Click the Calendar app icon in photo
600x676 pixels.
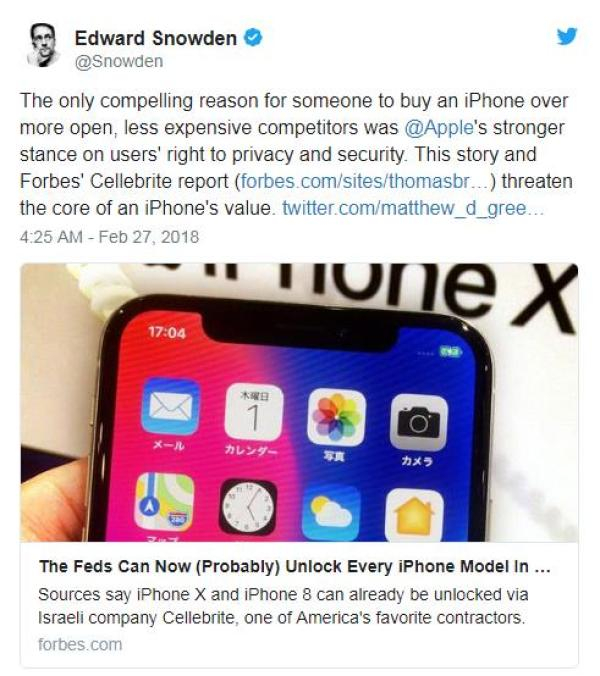point(254,412)
